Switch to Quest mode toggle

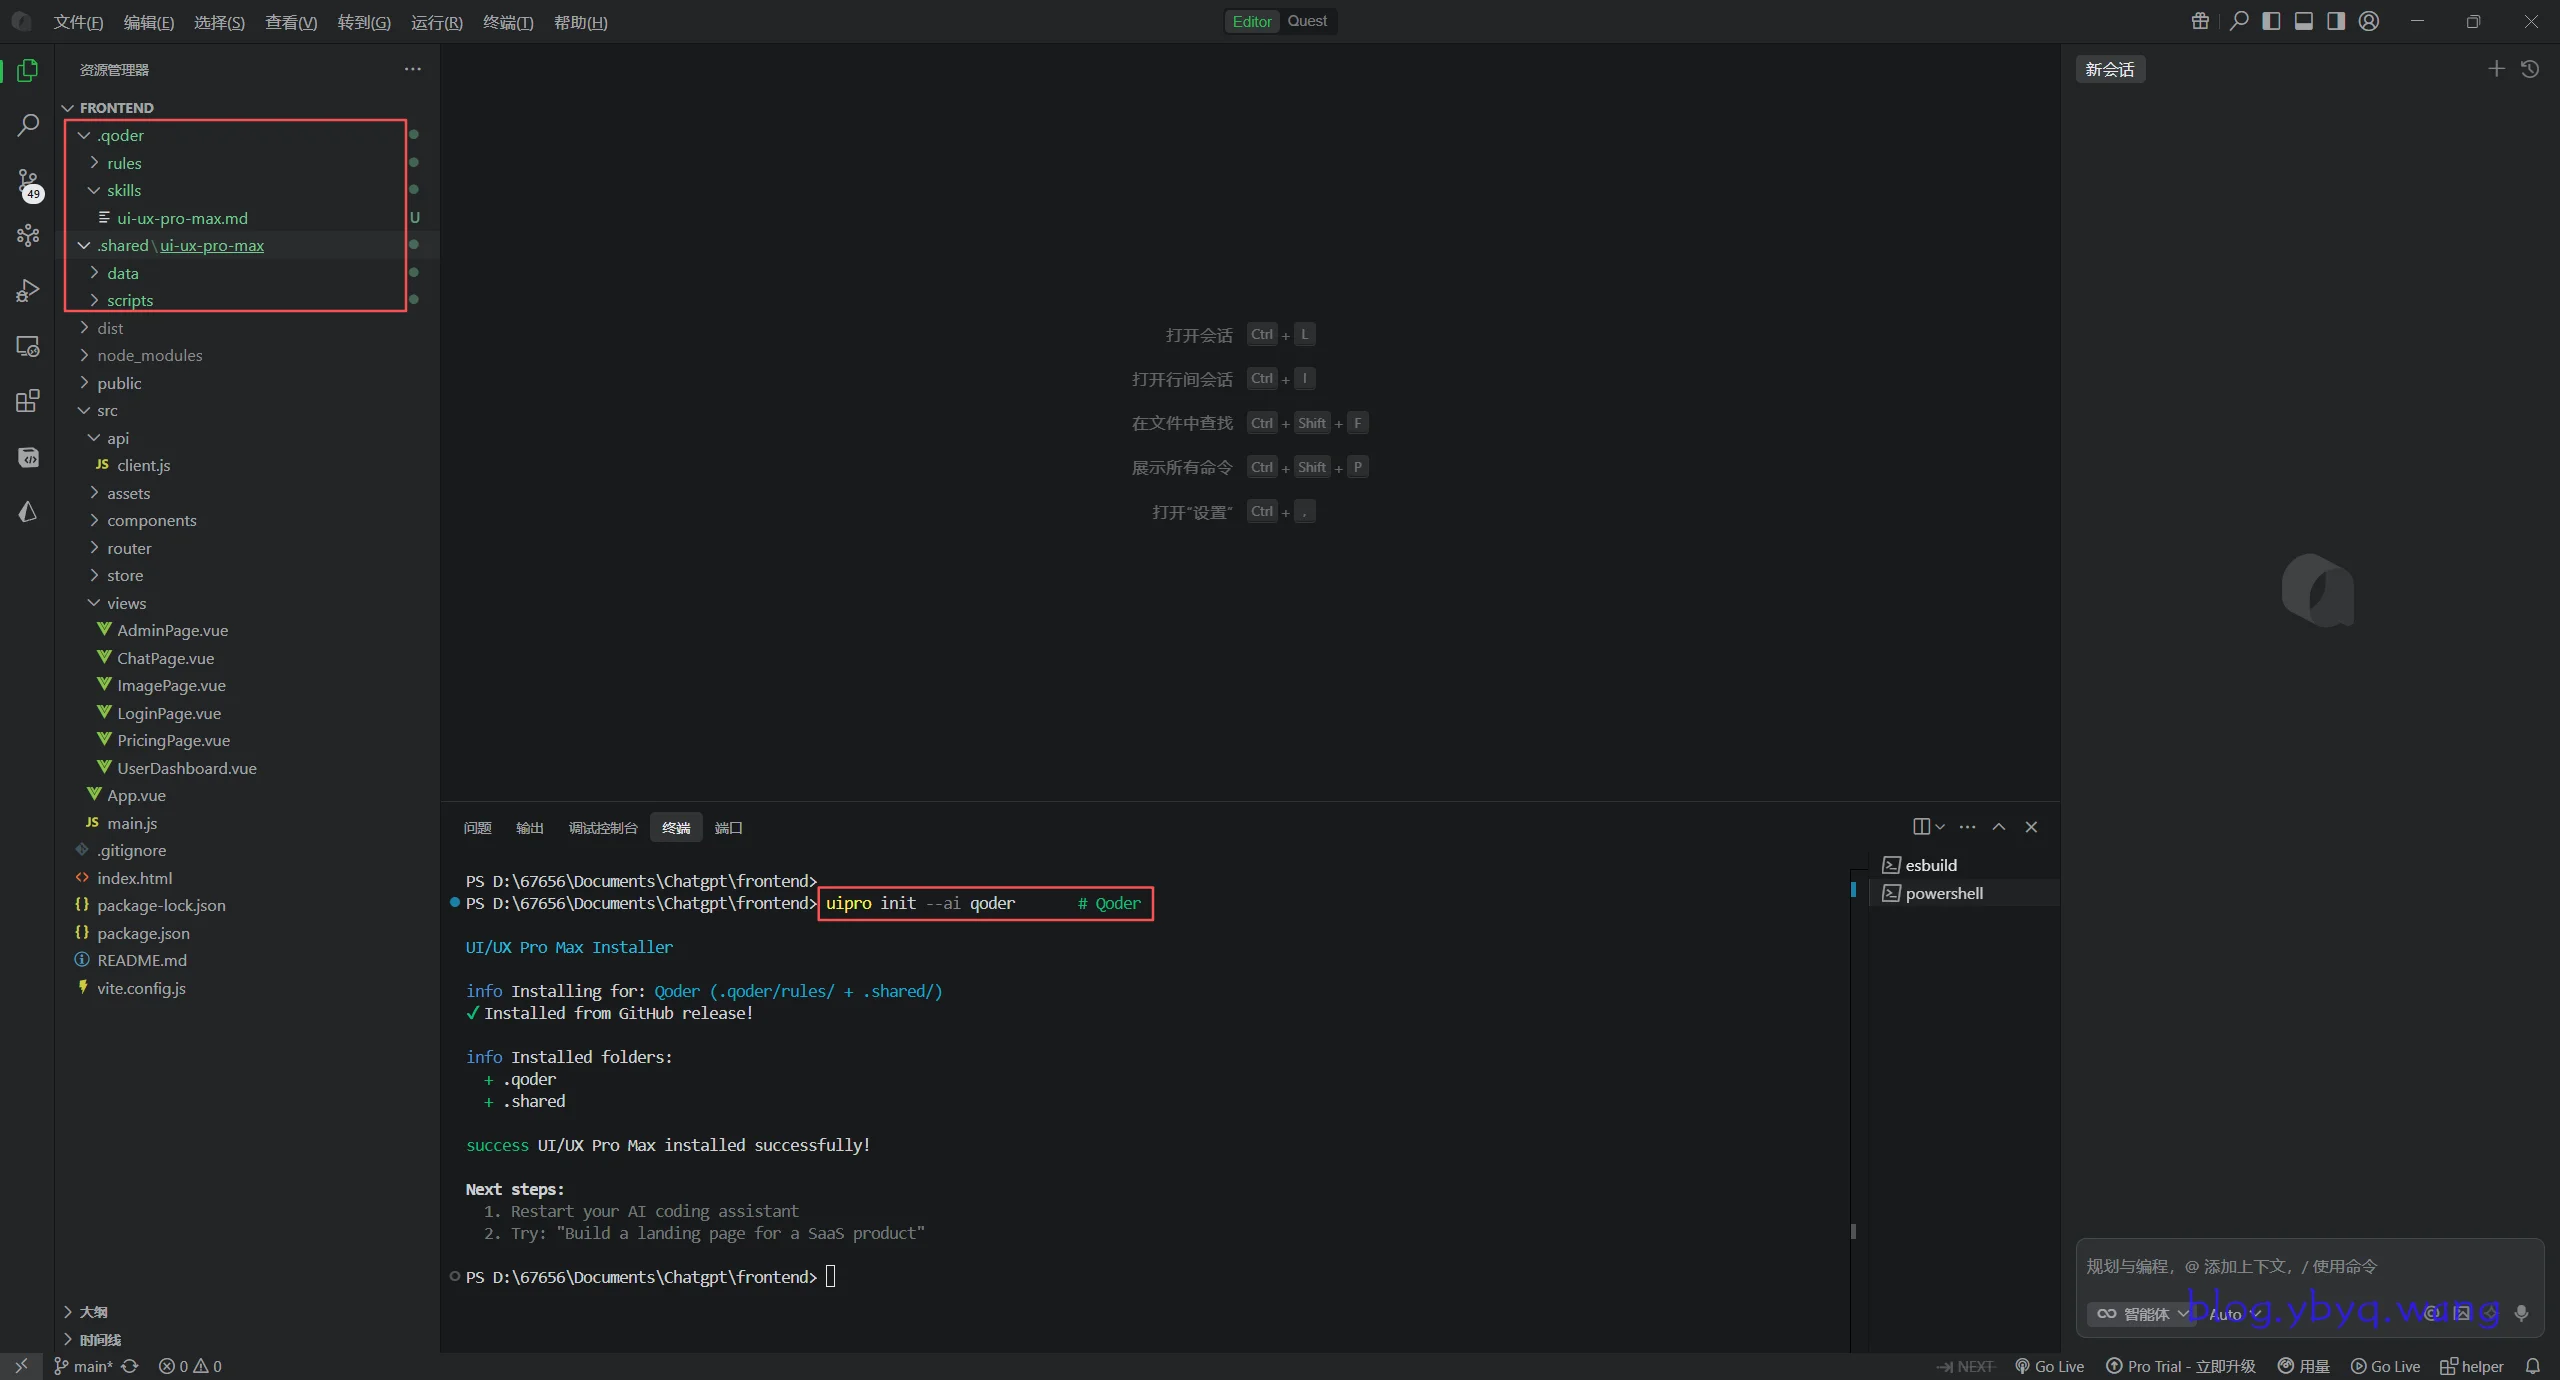click(x=1307, y=21)
